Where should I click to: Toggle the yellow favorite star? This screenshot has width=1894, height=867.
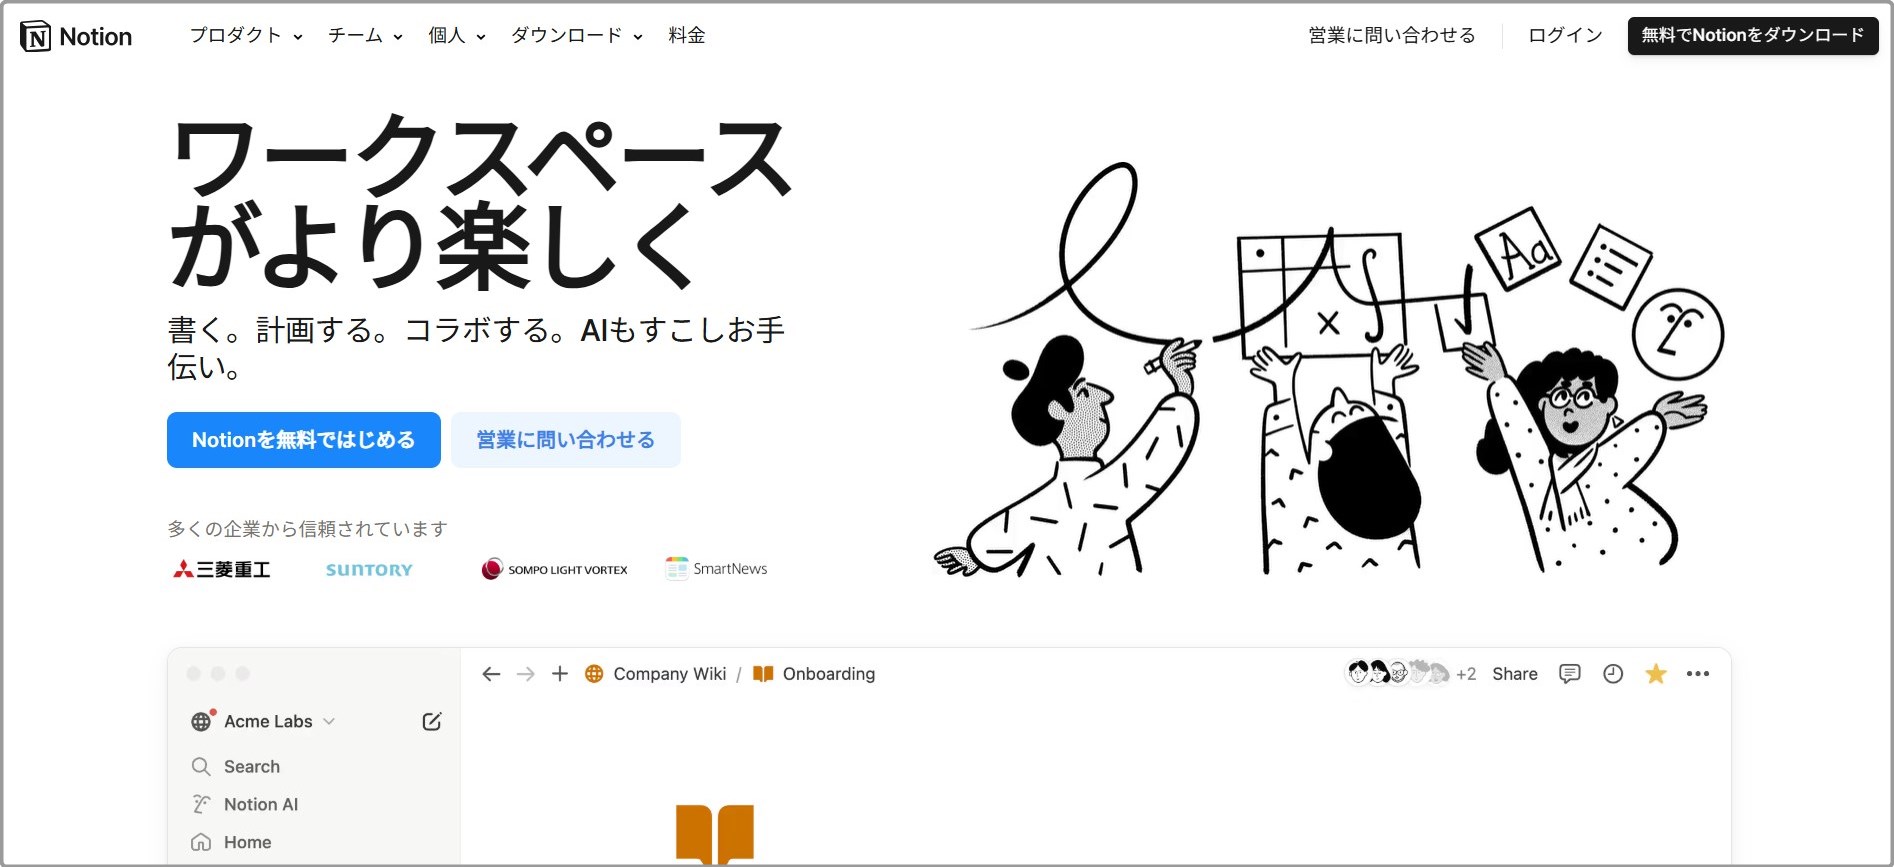pos(1656,674)
